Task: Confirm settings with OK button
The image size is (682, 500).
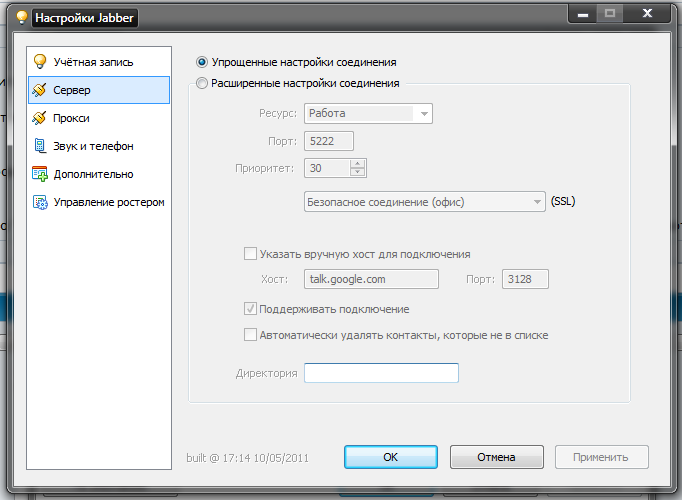Action: point(391,457)
